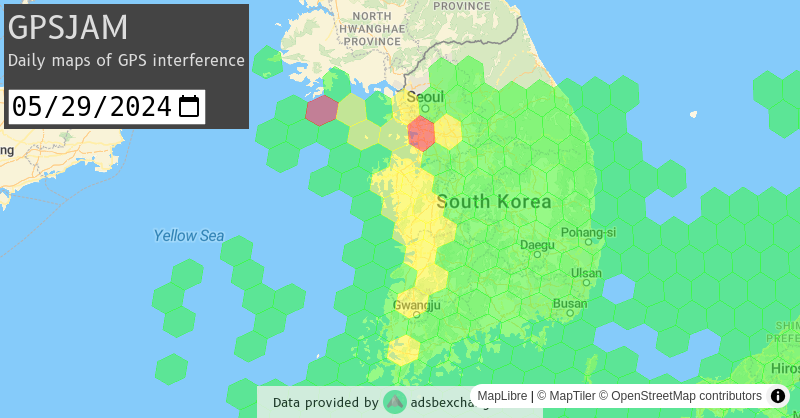This screenshot has height=418, width=800.
Task: Click the GPSJAM site title
Action: 68,27
